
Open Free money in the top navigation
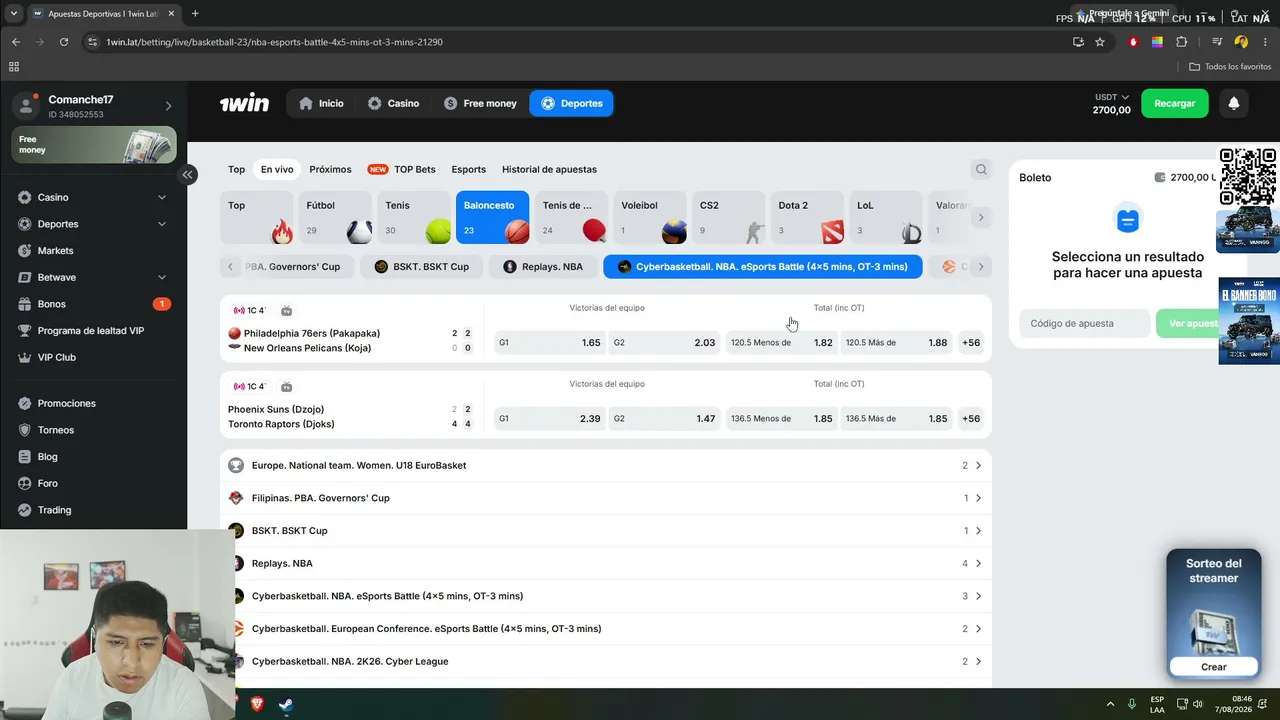(x=480, y=103)
